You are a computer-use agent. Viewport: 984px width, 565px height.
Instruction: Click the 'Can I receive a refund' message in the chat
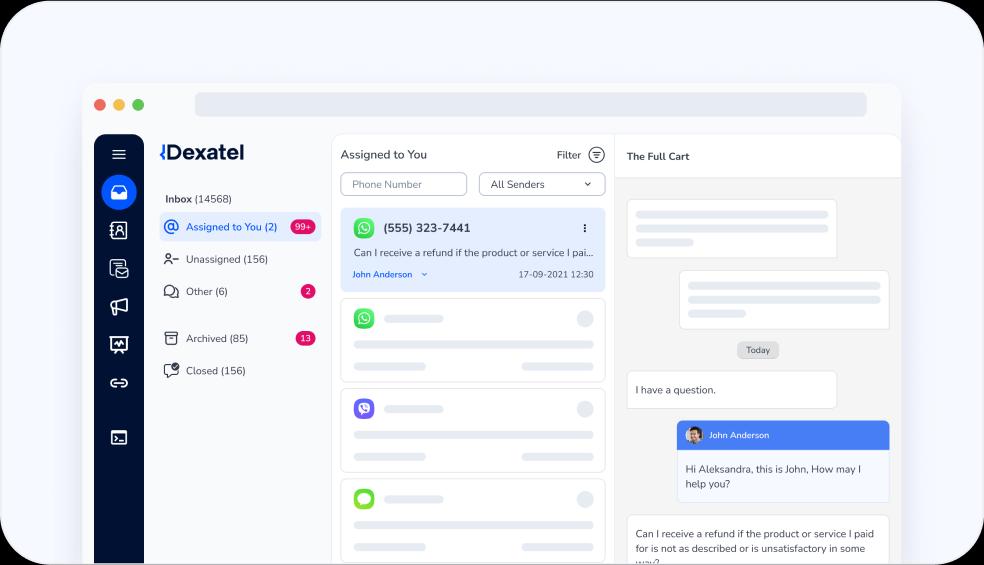click(x=757, y=541)
